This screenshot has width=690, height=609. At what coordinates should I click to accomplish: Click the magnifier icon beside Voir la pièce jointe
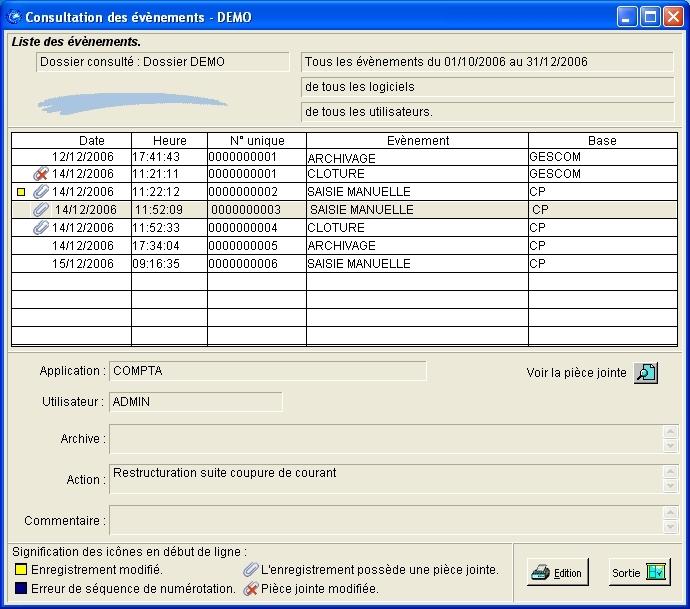646,373
